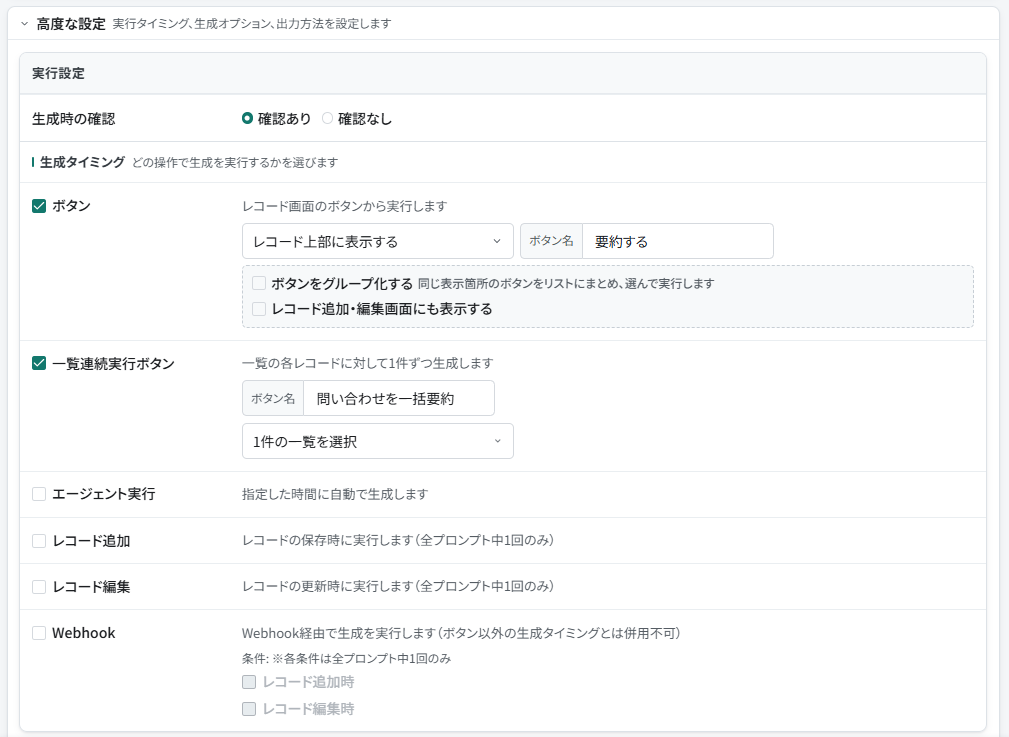Click the disabled レコード編集時 checkbox

pos(249,709)
